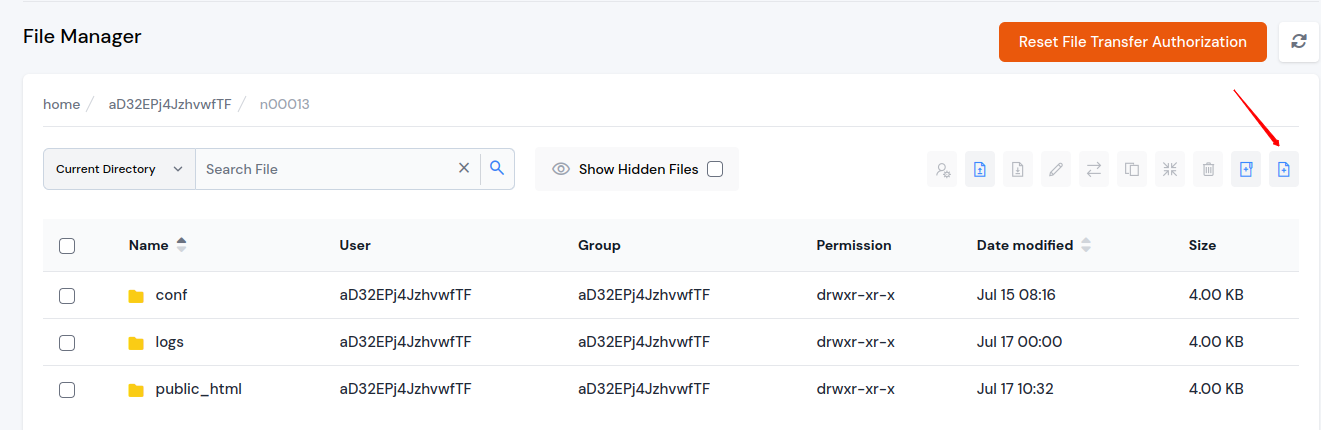Viewport: 1321px width, 430px height.
Task: Go to home in breadcrumb
Action: tap(61, 104)
